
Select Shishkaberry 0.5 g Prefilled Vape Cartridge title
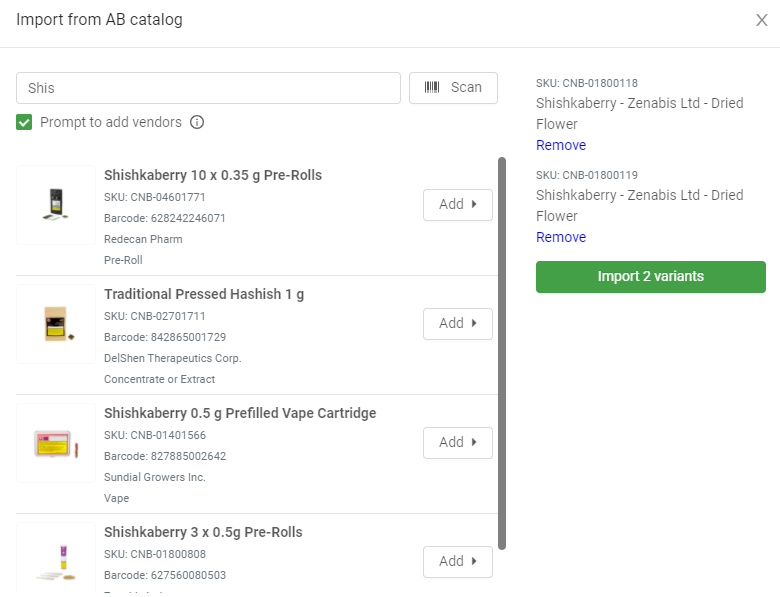(240, 413)
